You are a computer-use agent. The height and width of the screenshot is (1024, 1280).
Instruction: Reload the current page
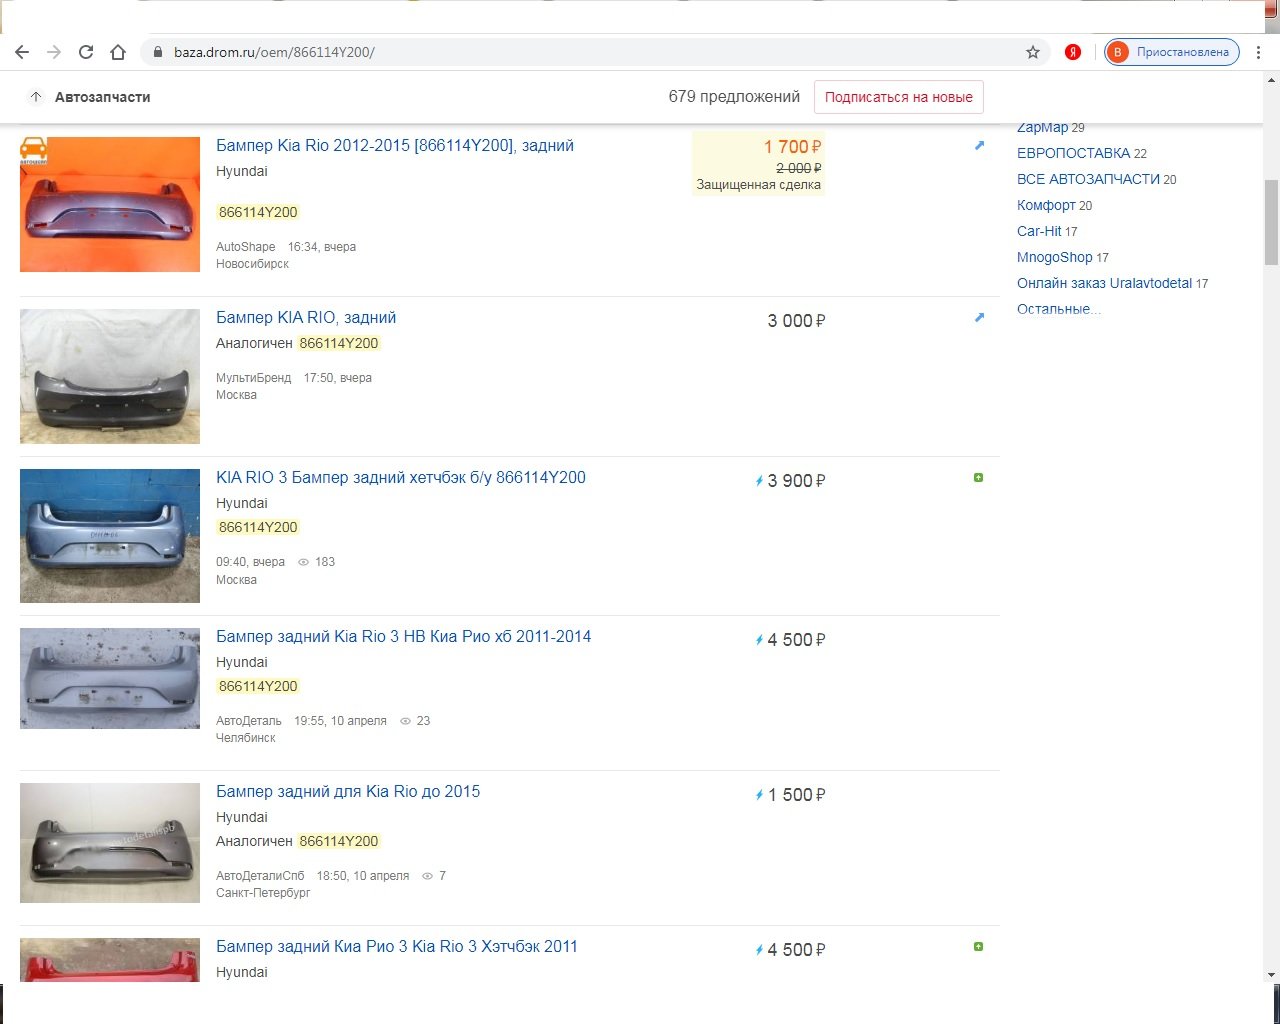[86, 52]
